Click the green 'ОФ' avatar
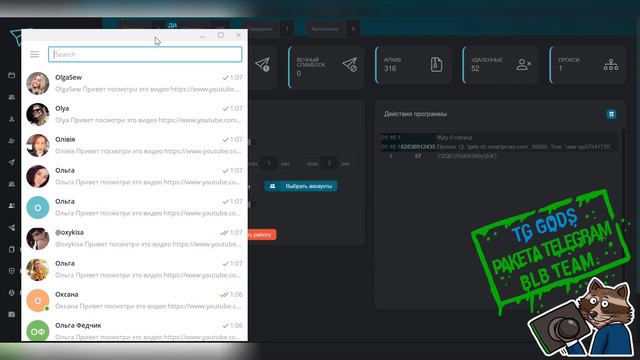Viewport: 640px width, 360px height. 38,331
